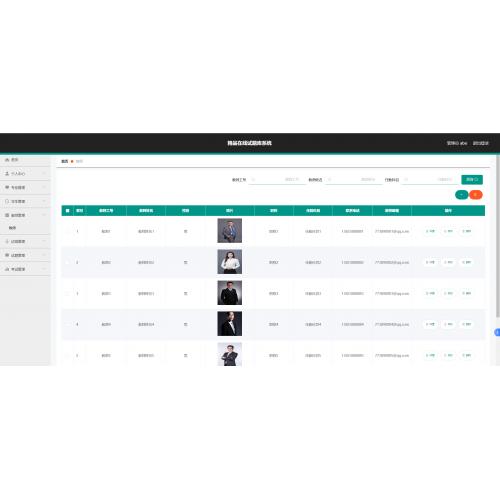Click the person icon of second sidebar item
Viewport: 500px width, 500px height.
pos(7,174)
